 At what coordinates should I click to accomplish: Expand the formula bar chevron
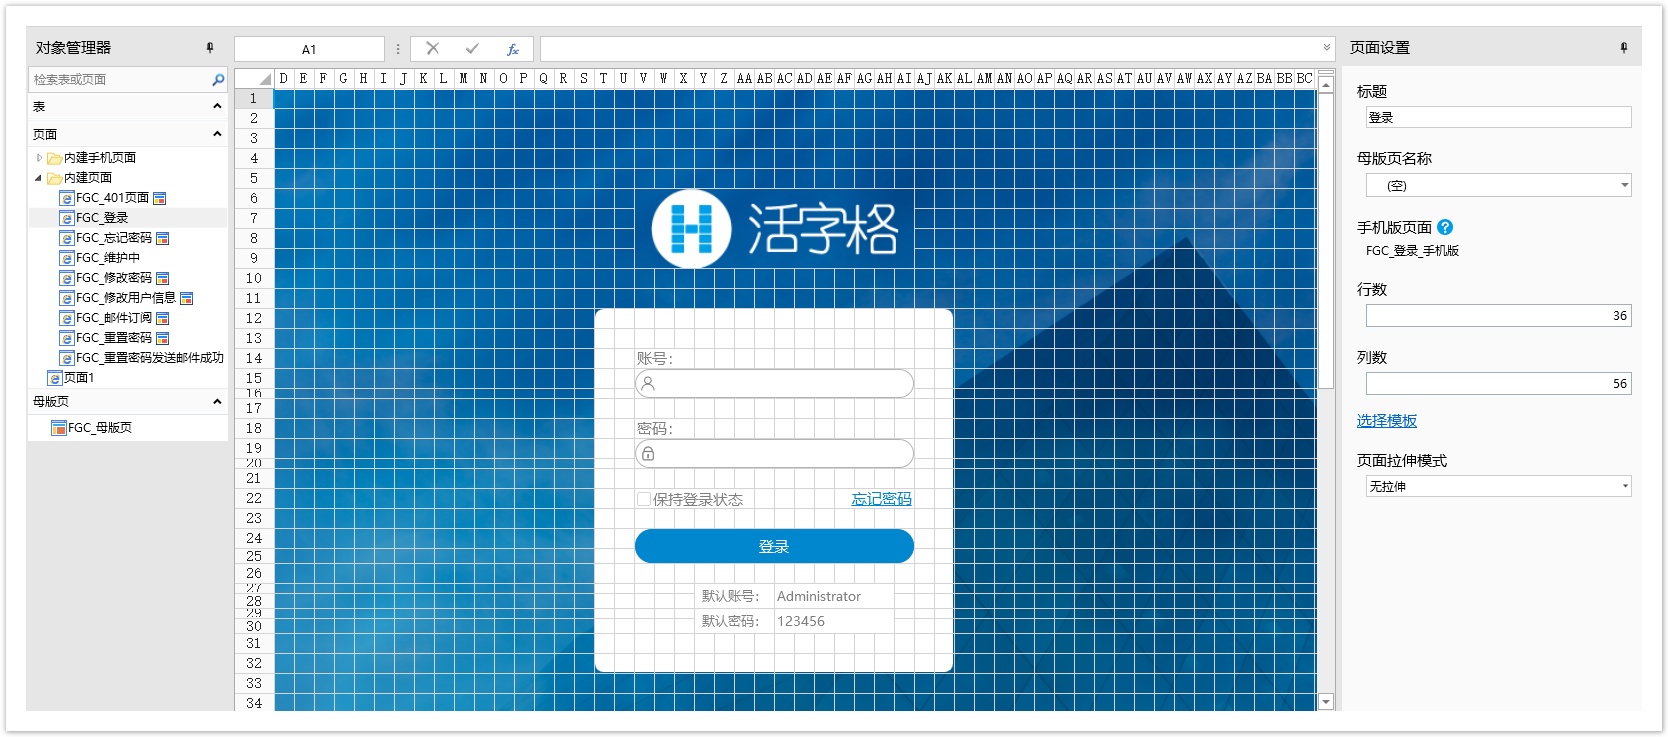click(x=1327, y=48)
